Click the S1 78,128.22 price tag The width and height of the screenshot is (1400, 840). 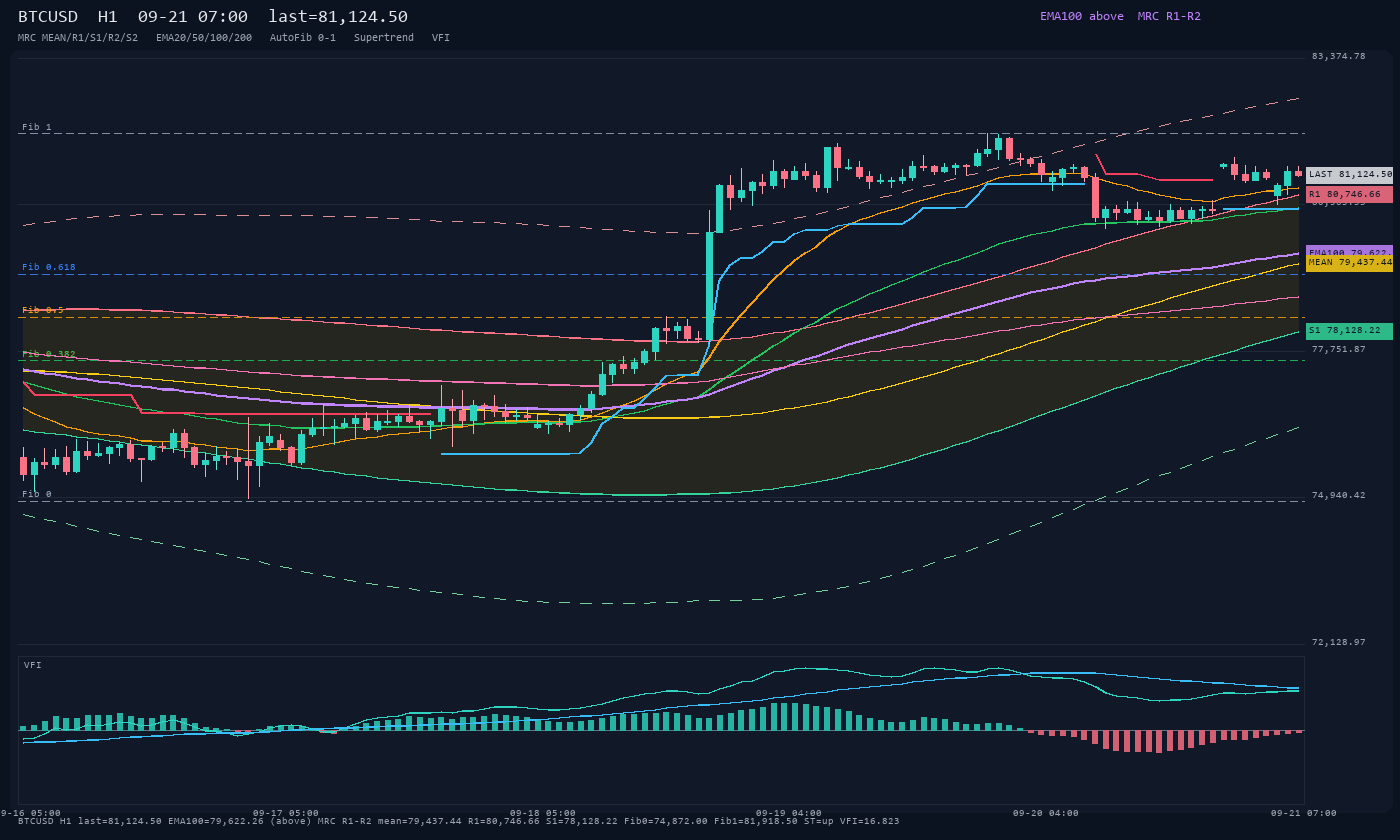(x=1349, y=331)
